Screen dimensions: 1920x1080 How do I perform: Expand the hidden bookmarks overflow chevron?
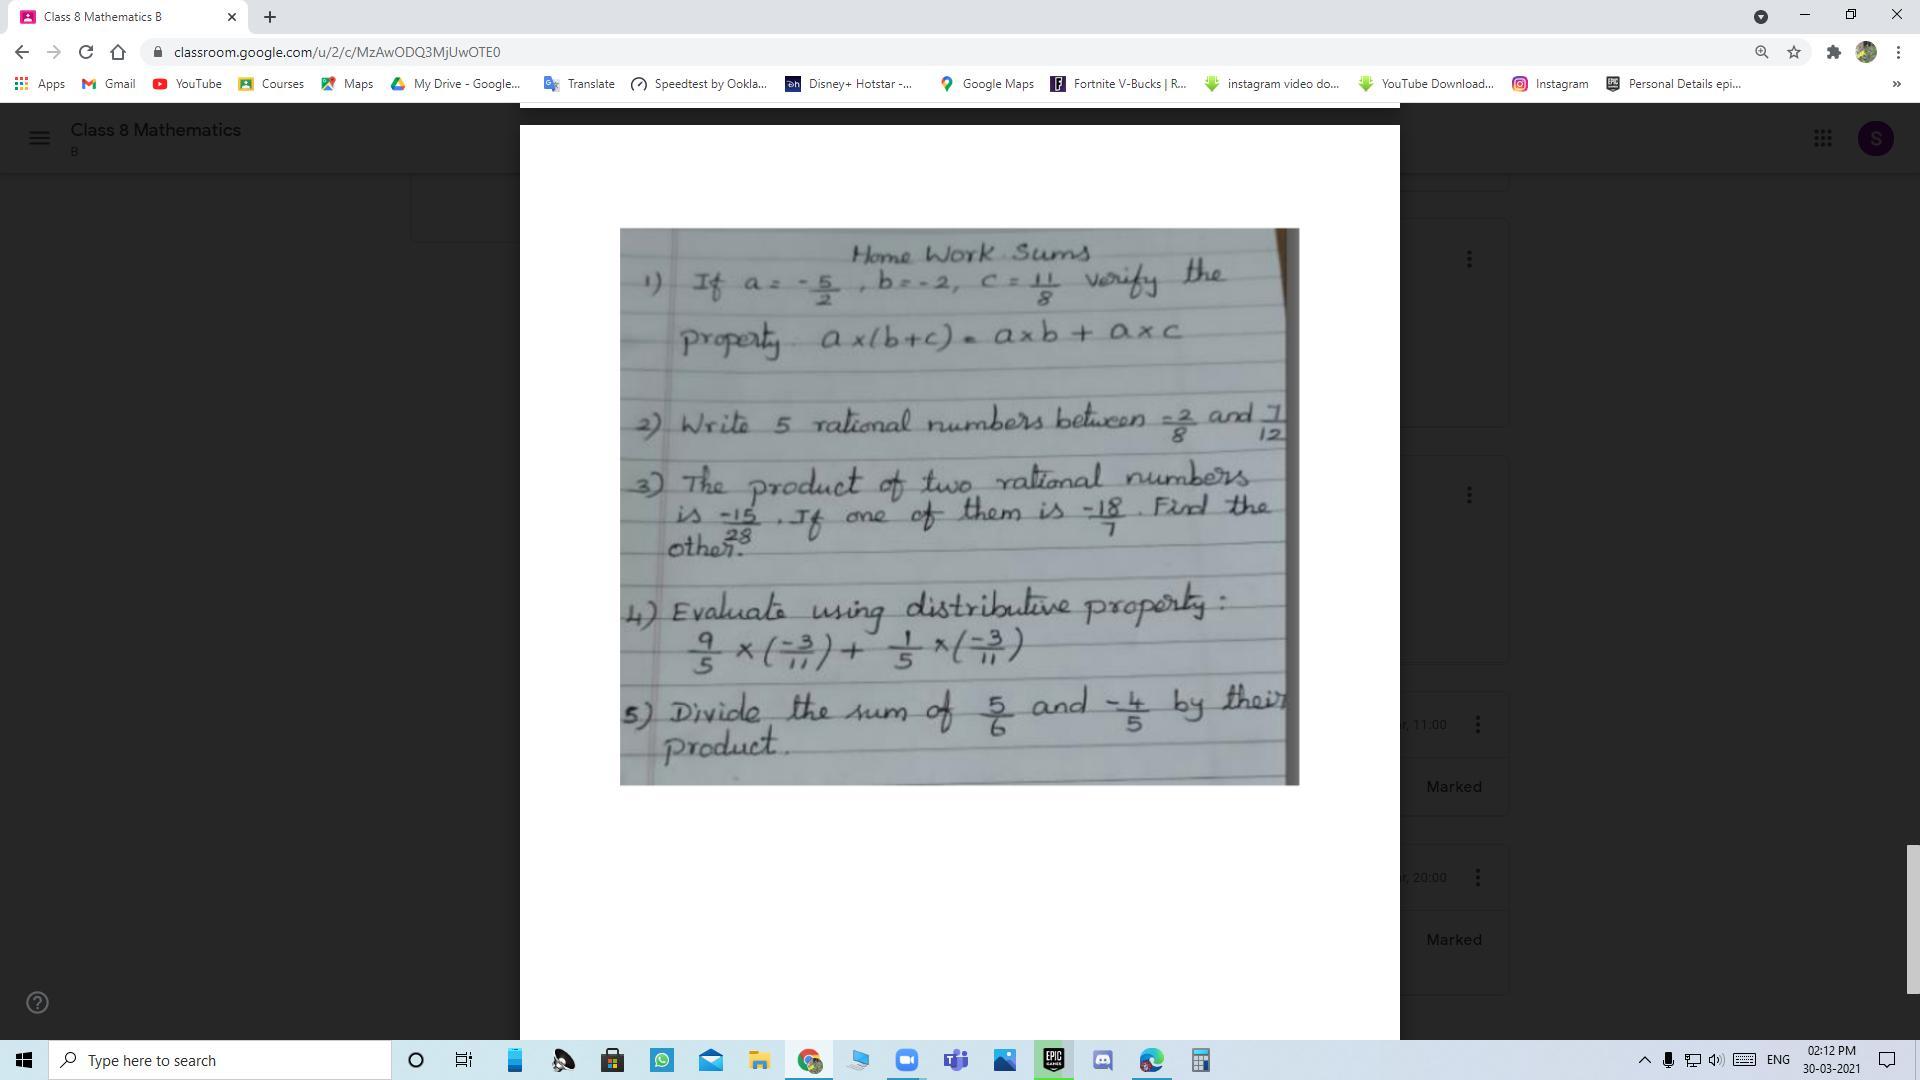pyautogui.click(x=1896, y=84)
